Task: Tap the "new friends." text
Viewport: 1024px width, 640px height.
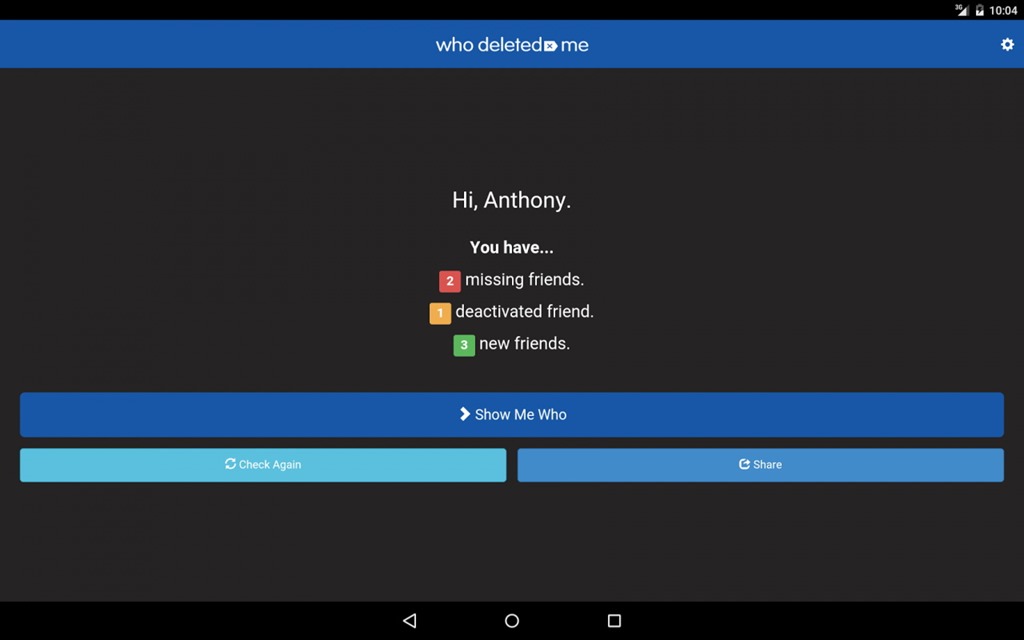Action: tap(524, 344)
